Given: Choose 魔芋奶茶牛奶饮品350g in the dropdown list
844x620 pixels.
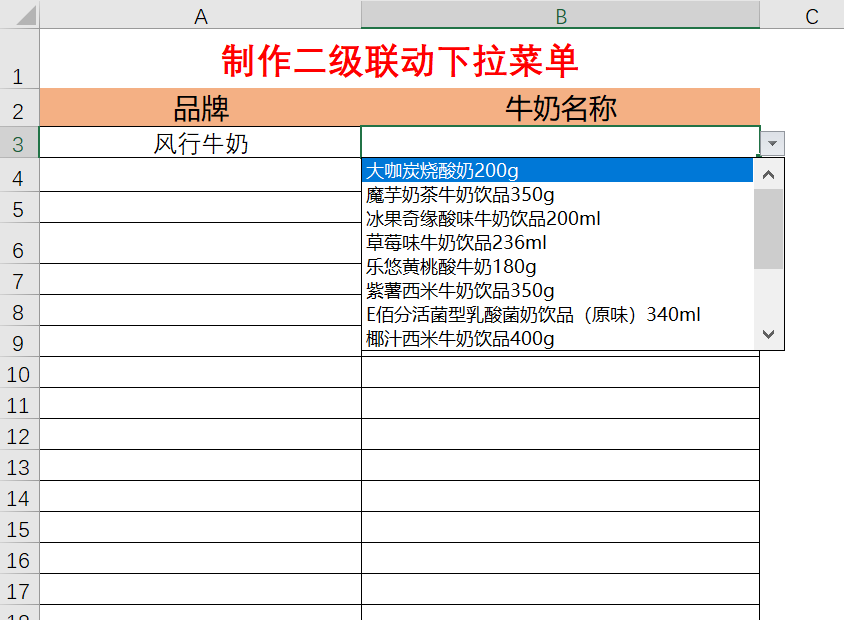Looking at the screenshot, I should click(557, 194).
